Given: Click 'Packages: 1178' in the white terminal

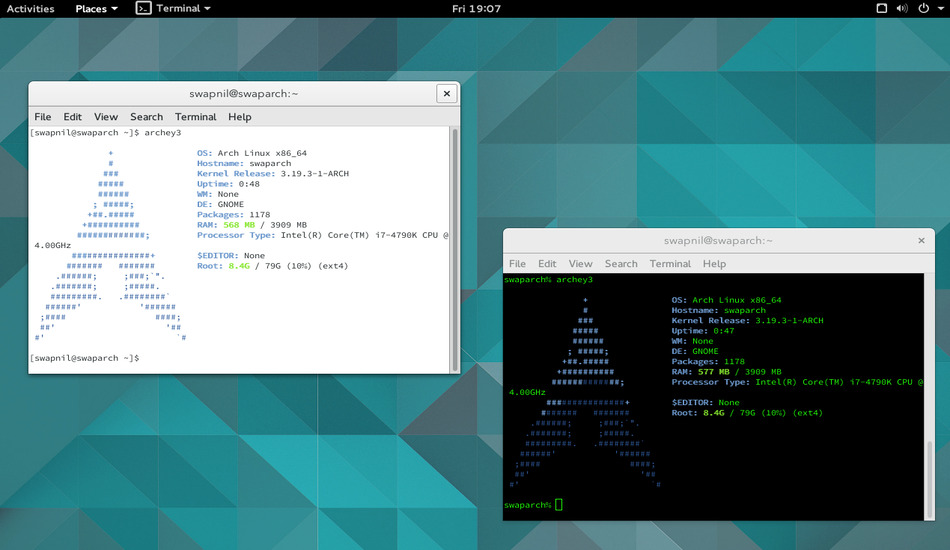Looking at the screenshot, I should 233,214.
